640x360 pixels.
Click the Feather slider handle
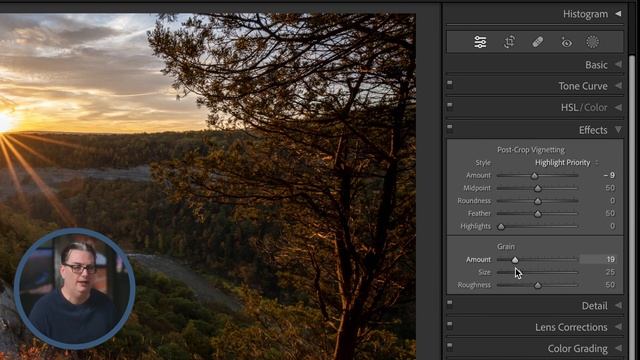pos(538,213)
